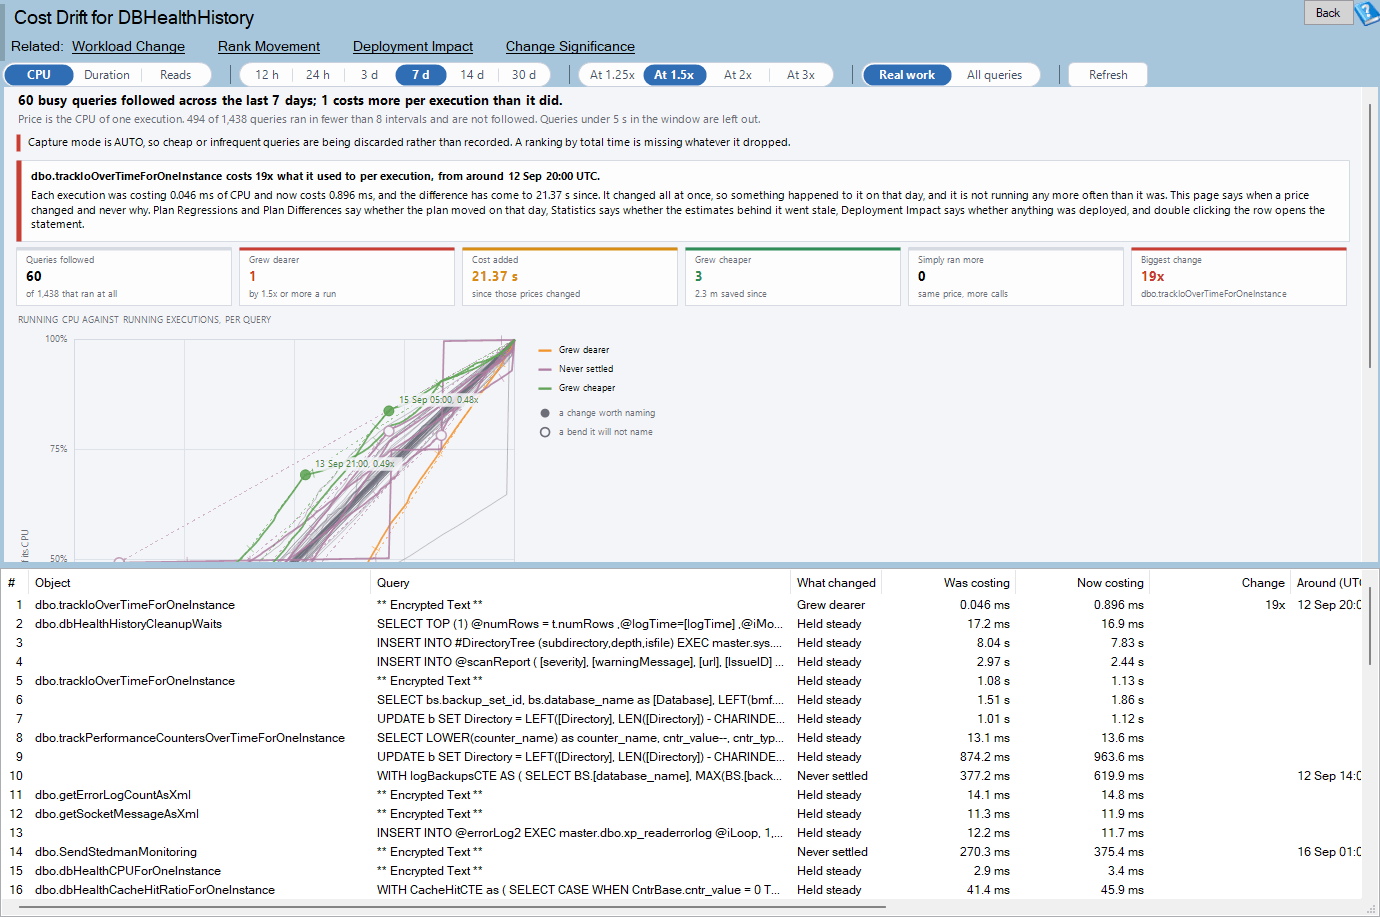The height and width of the screenshot is (917, 1380).
Task: Click the Grew dearer summary card
Action: coord(347,276)
